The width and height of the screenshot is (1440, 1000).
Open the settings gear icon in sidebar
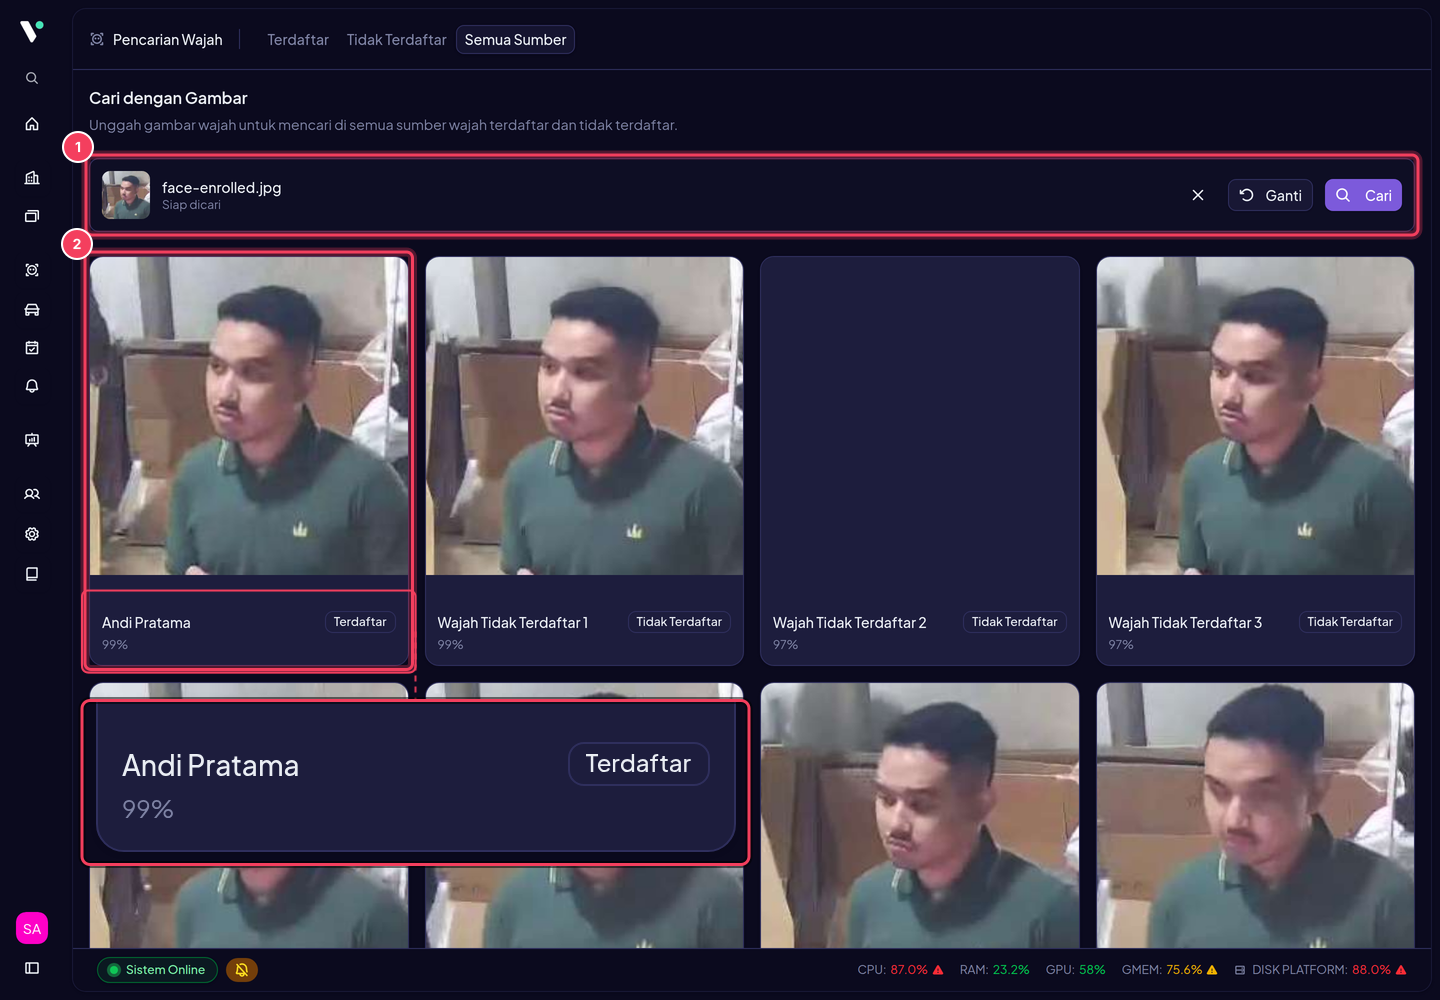tap(32, 534)
